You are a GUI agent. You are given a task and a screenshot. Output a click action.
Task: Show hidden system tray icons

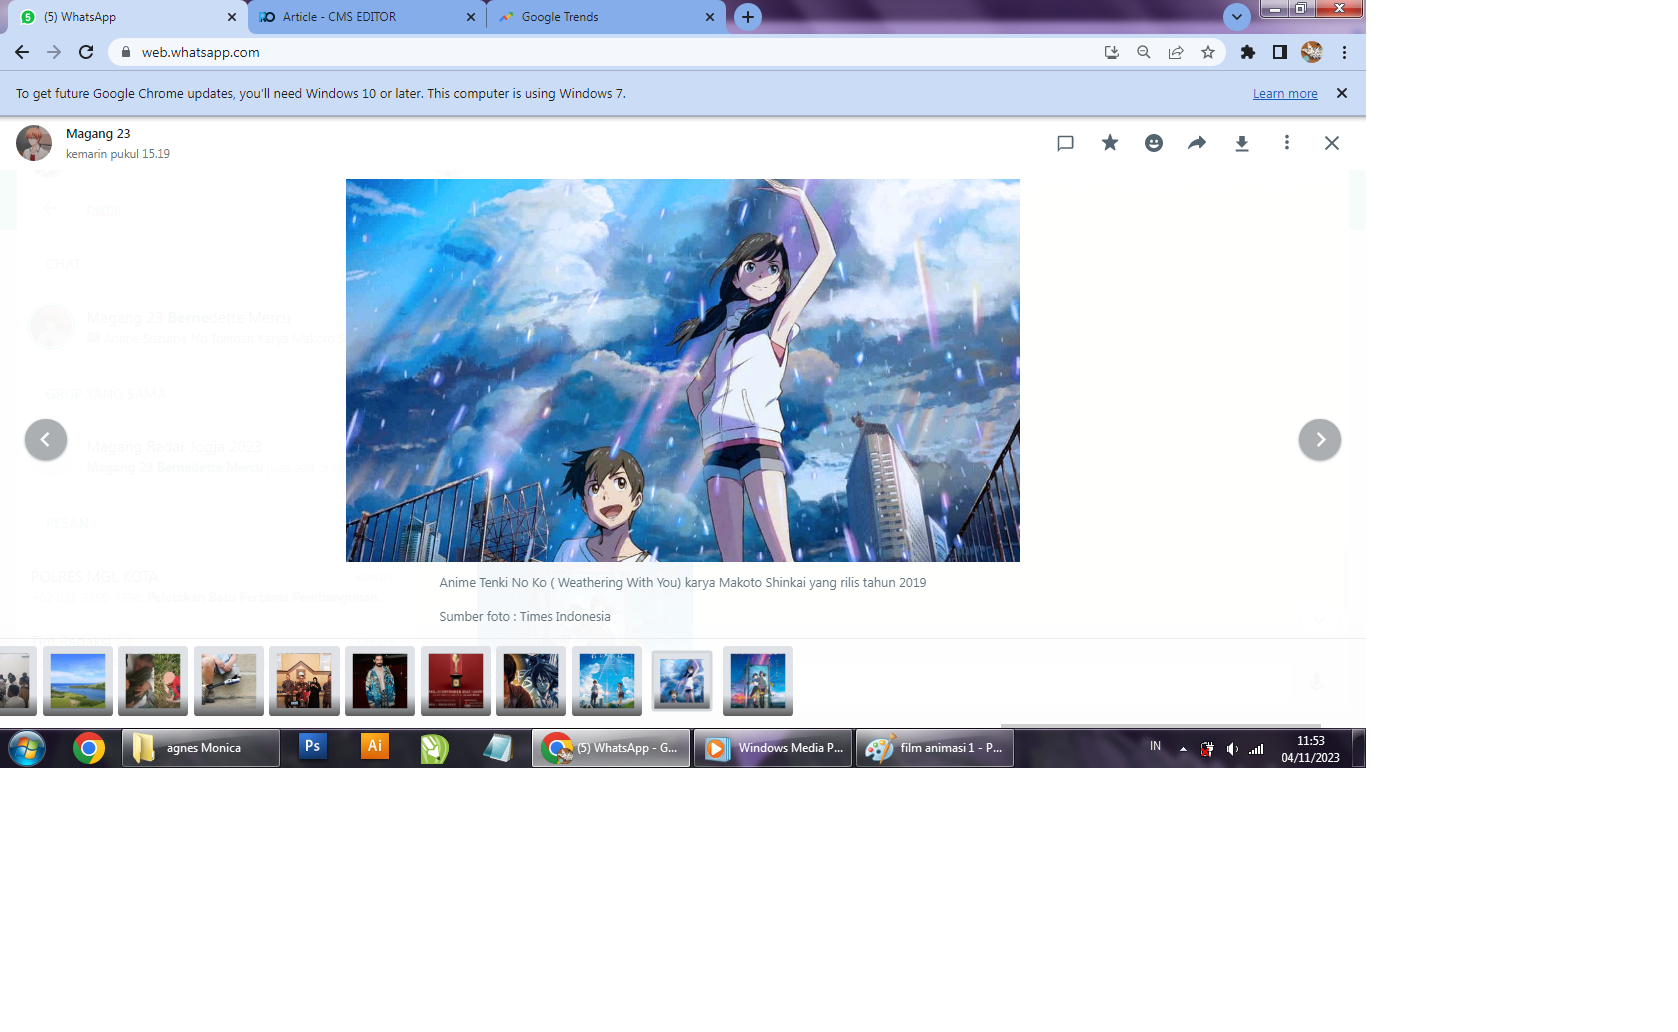tap(1183, 749)
